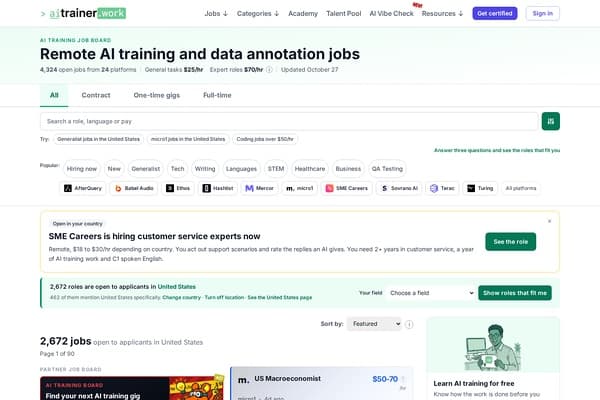Click Turn off location link
The width and height of the screenshot is (600, 400).
click(x=224, y=297)
